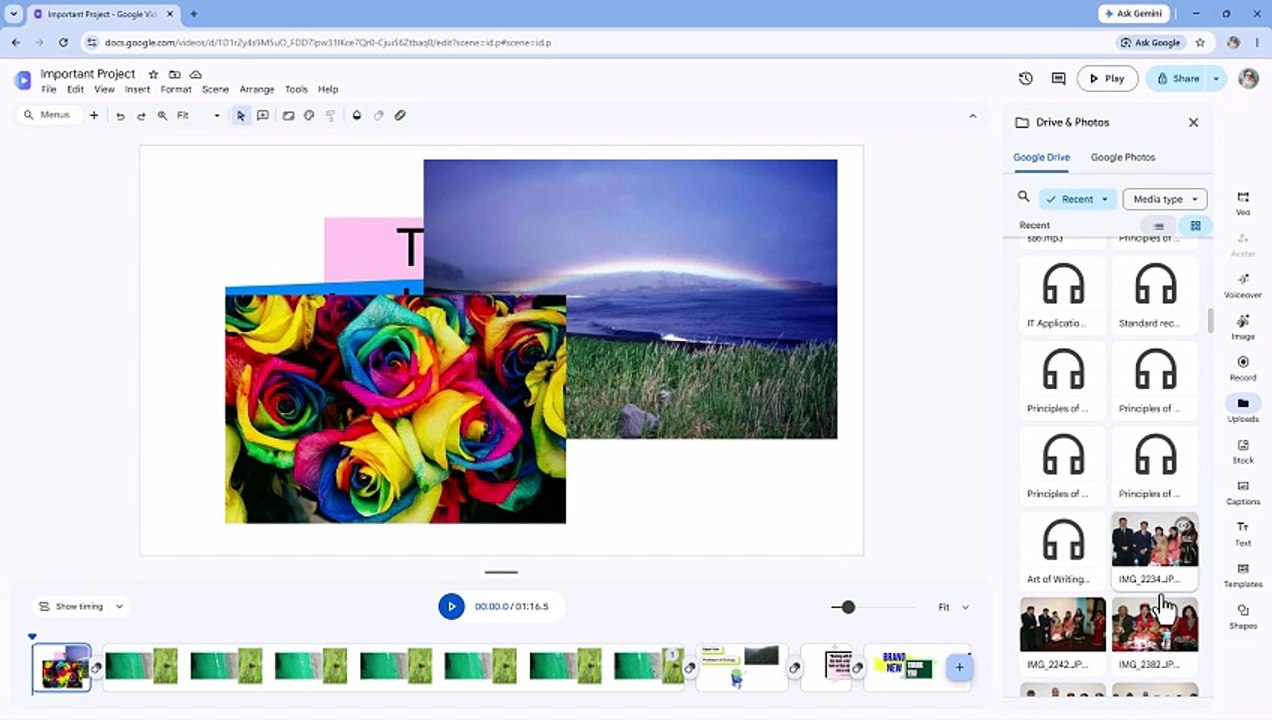Open the Shapes panel in sidebar
This screenshot has height=720, width=1272.
point(1243,616)
